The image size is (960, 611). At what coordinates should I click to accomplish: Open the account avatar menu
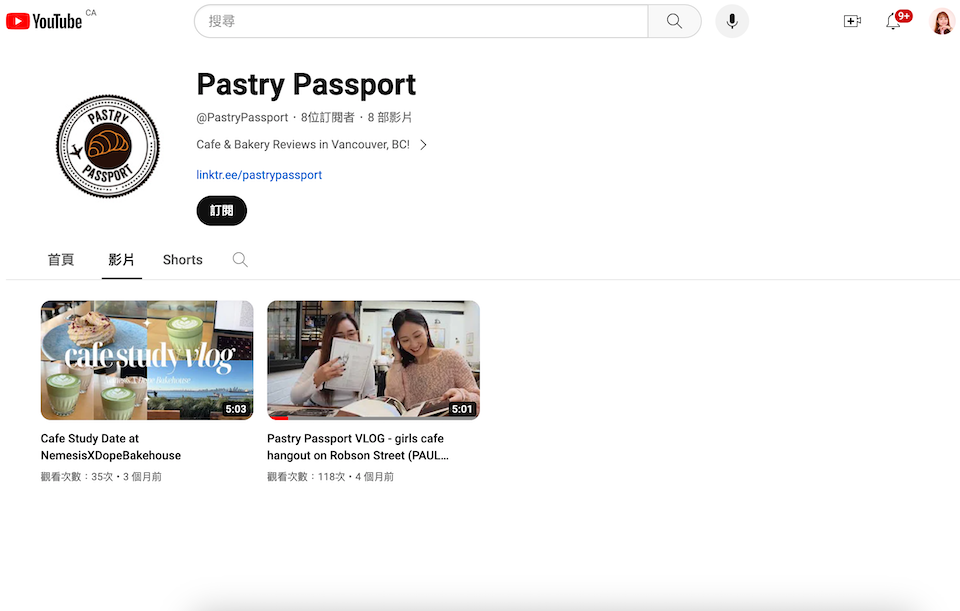pyautogui.click(x=942, y=21)
